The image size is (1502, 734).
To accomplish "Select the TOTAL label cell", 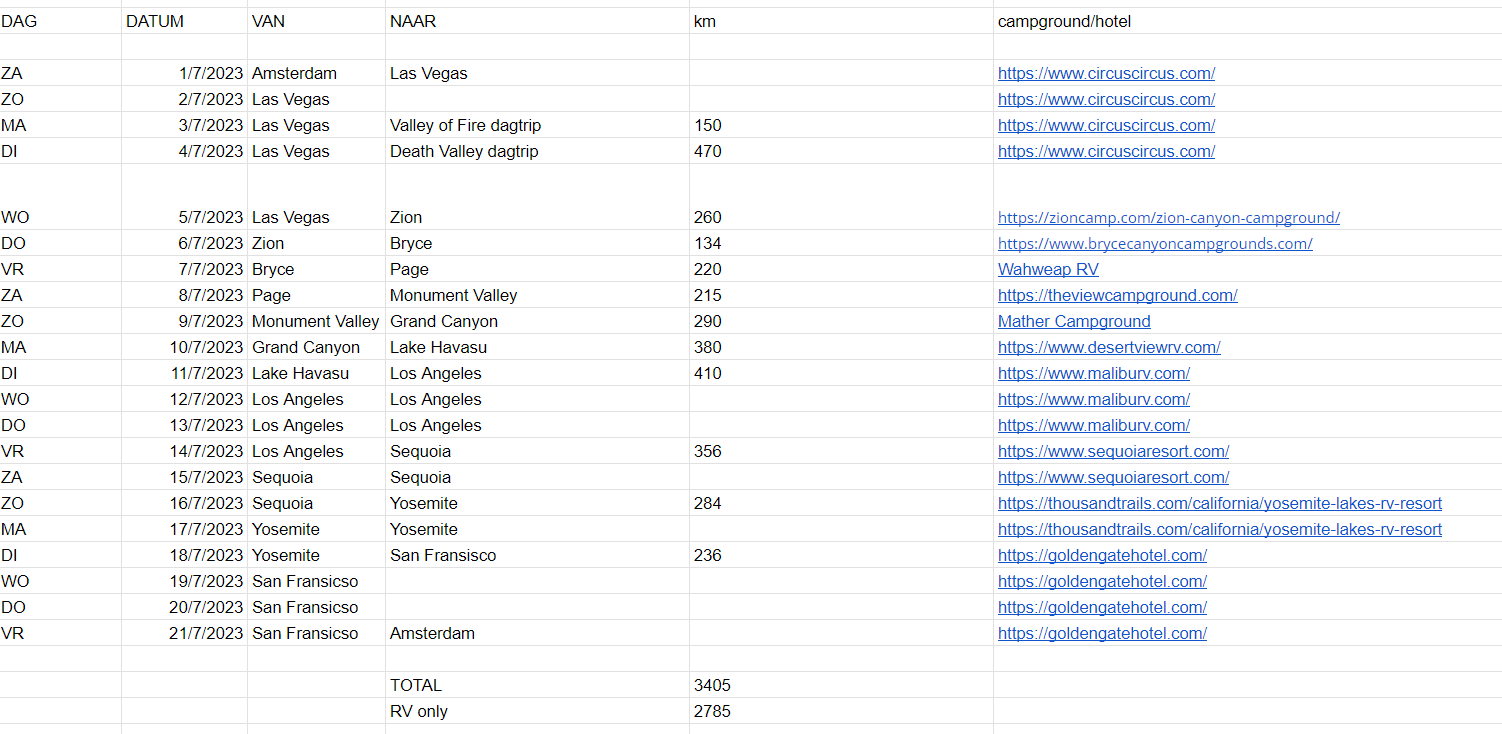I will point(416,686).
